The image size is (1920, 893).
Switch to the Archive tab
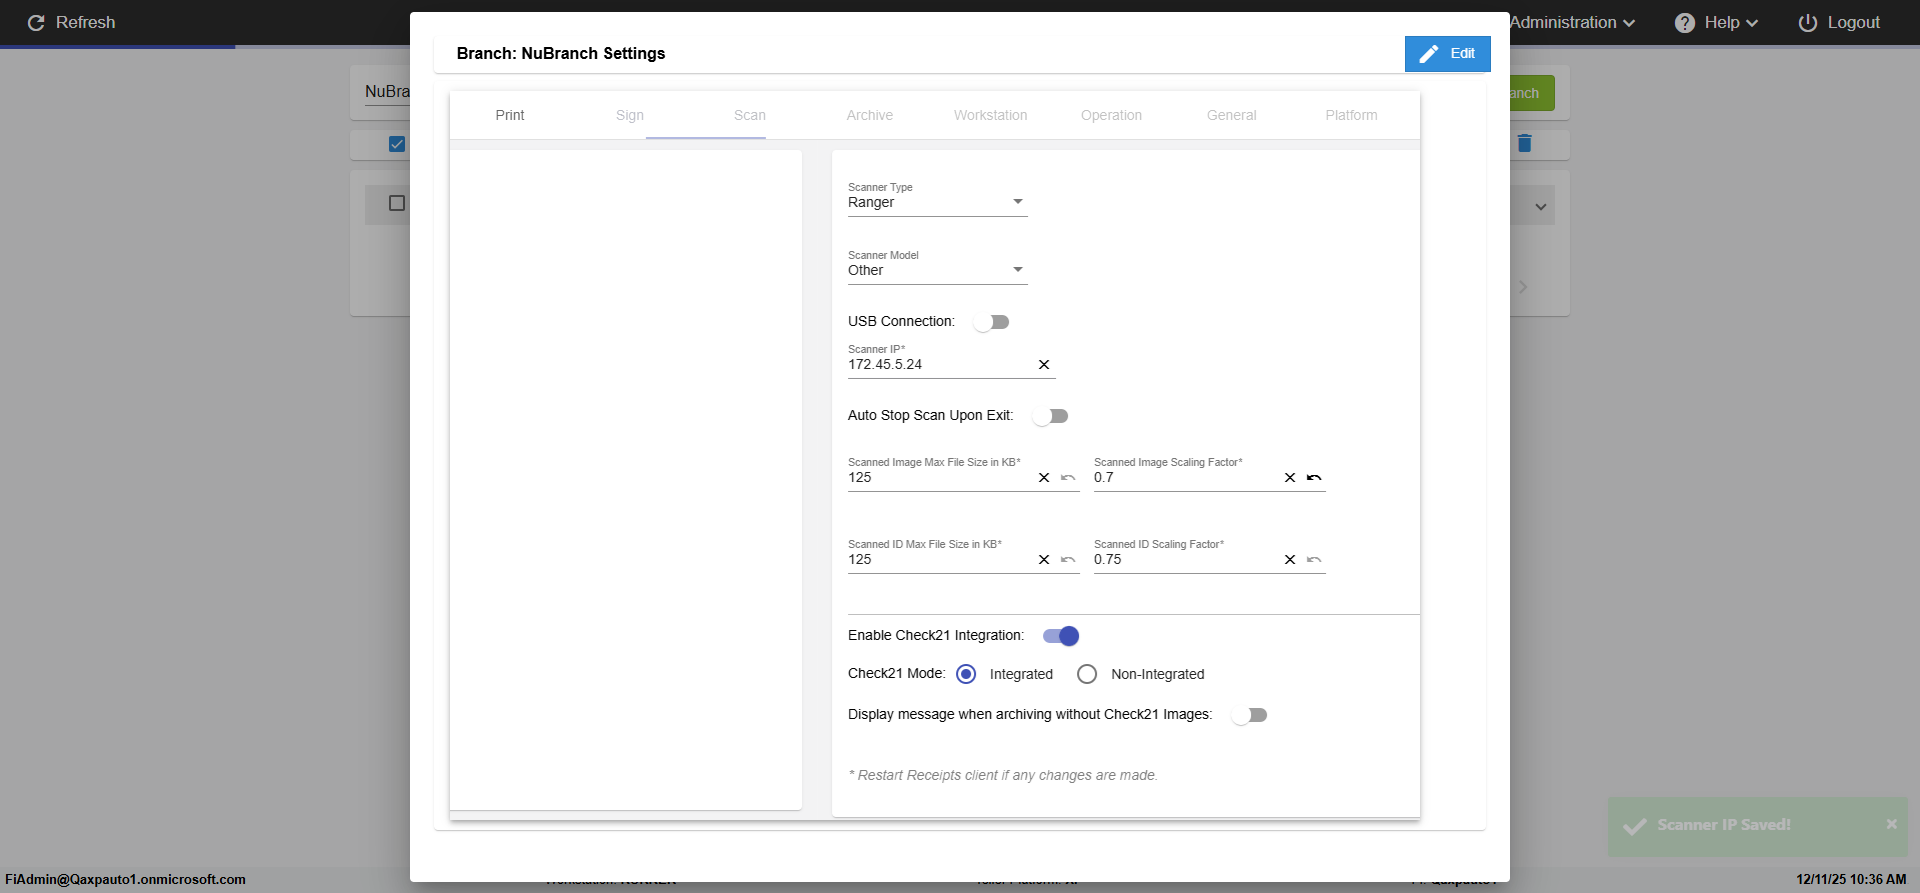click(x=869, y=115)
